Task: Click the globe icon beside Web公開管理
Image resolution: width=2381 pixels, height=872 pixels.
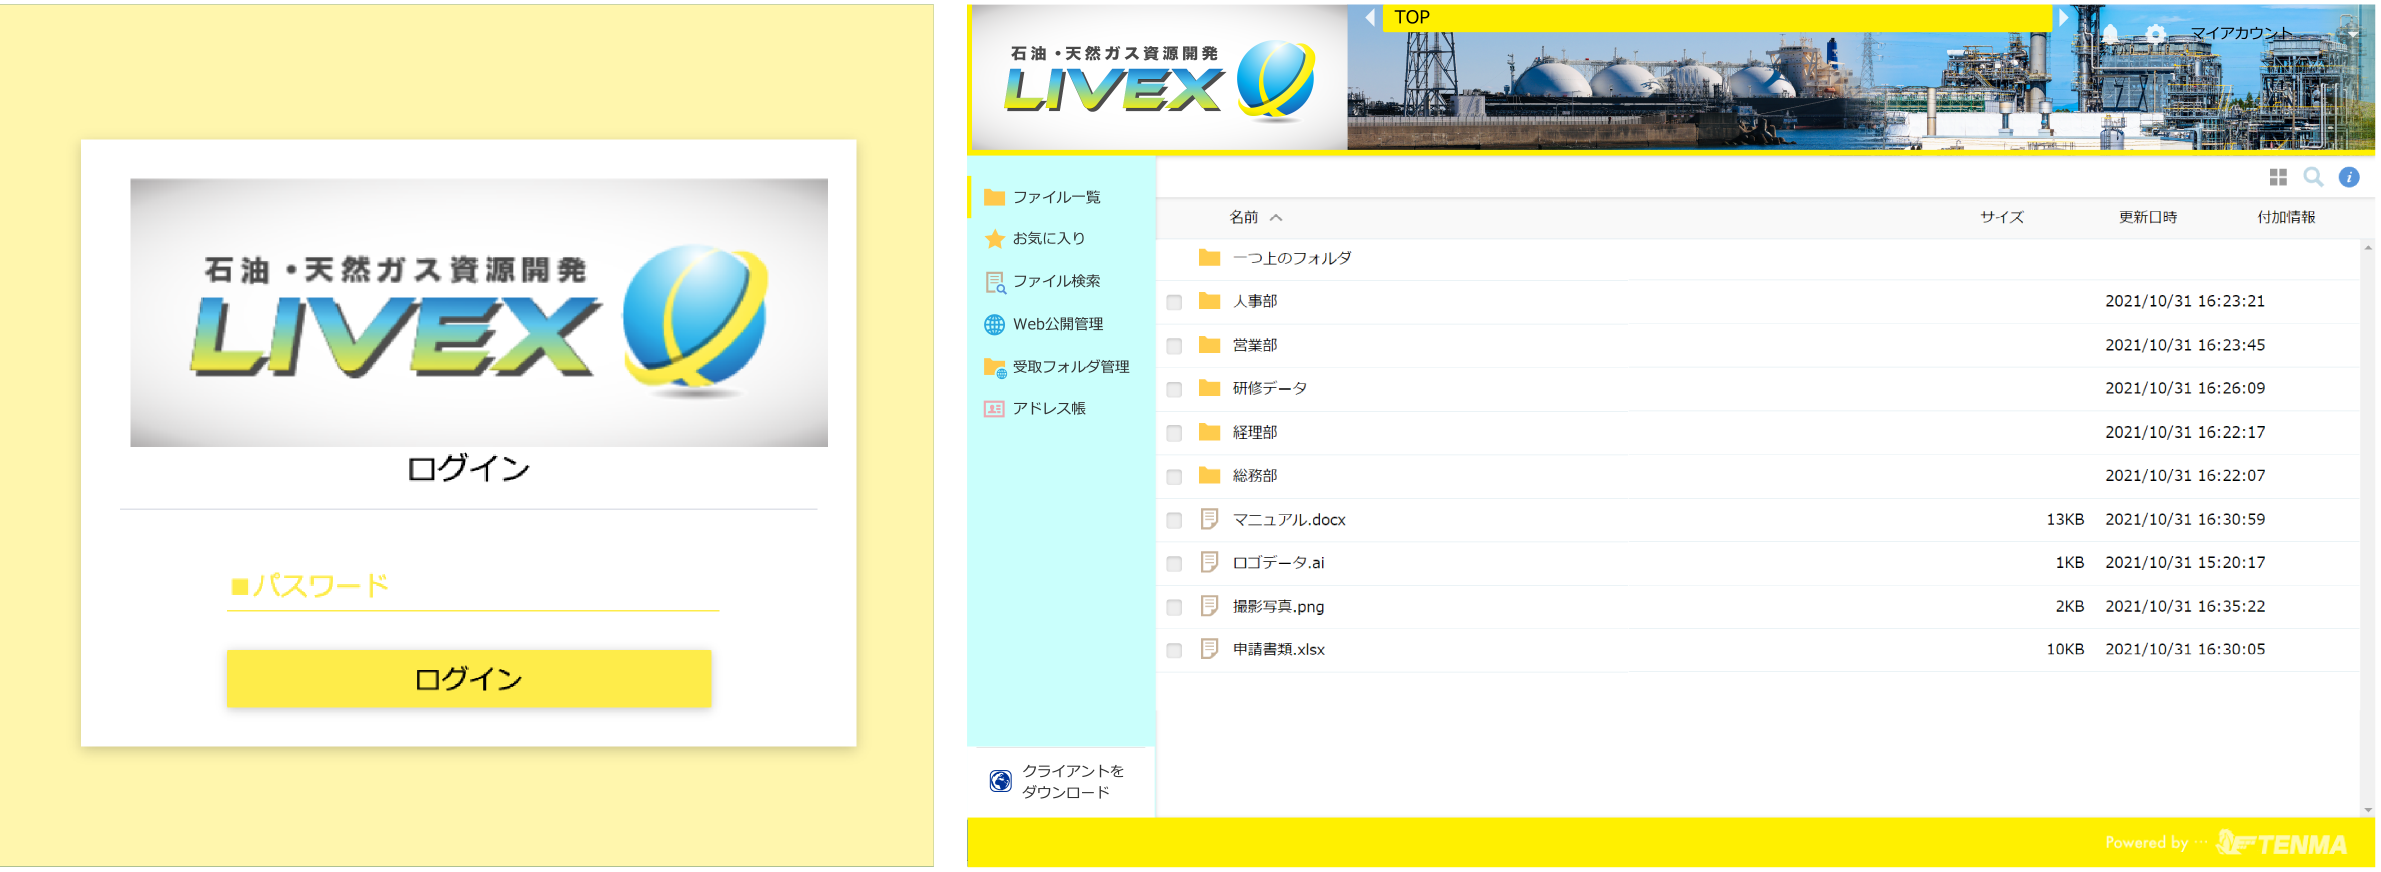Action: pos(994,324)
